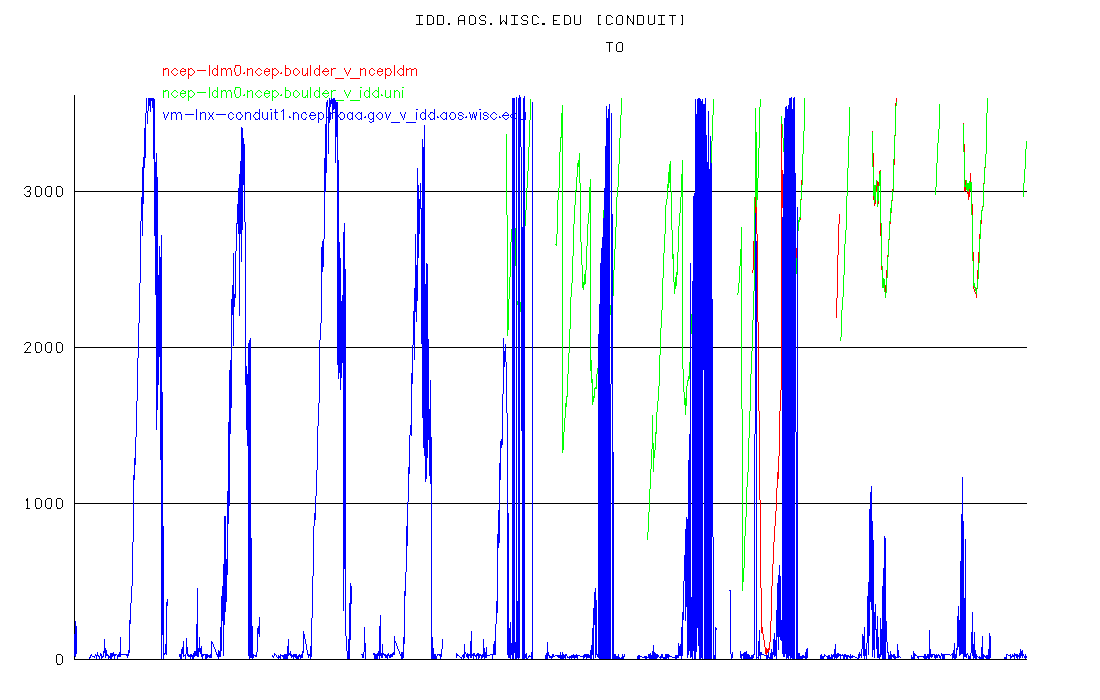Click the green line's end at far right
The image size is (1100, 700).
coord(1026,143)
